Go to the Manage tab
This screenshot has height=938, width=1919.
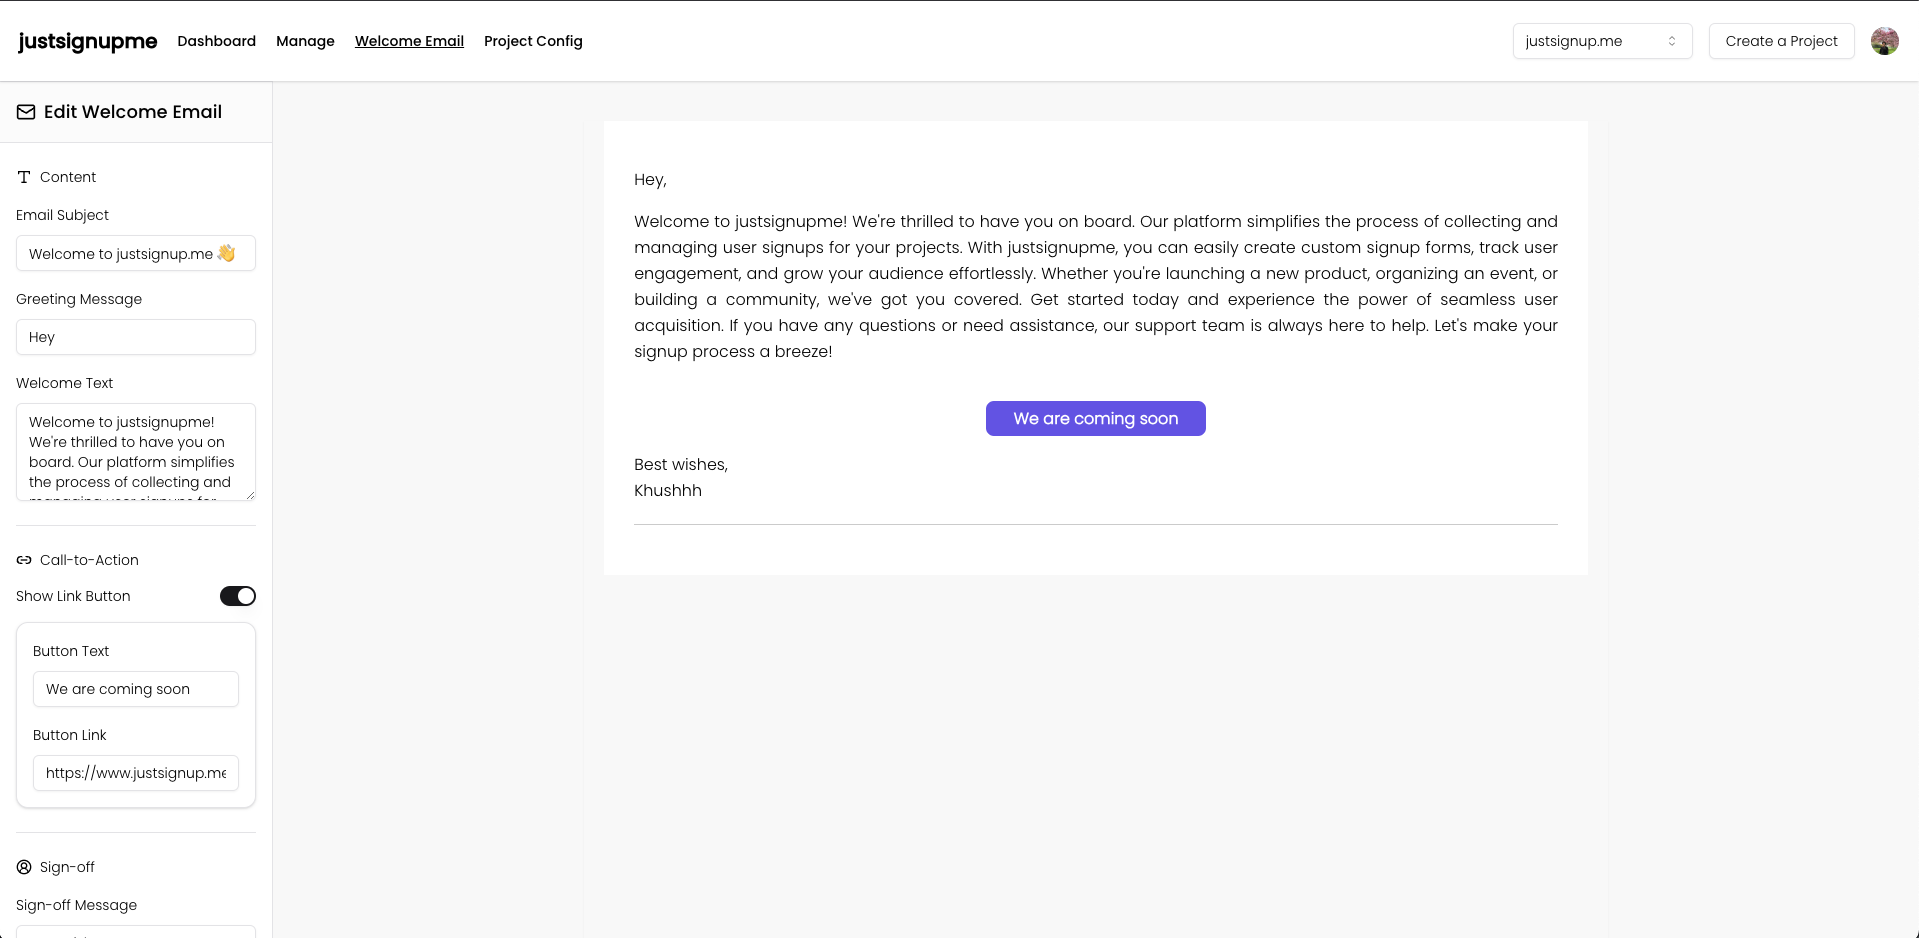point(305,41)
